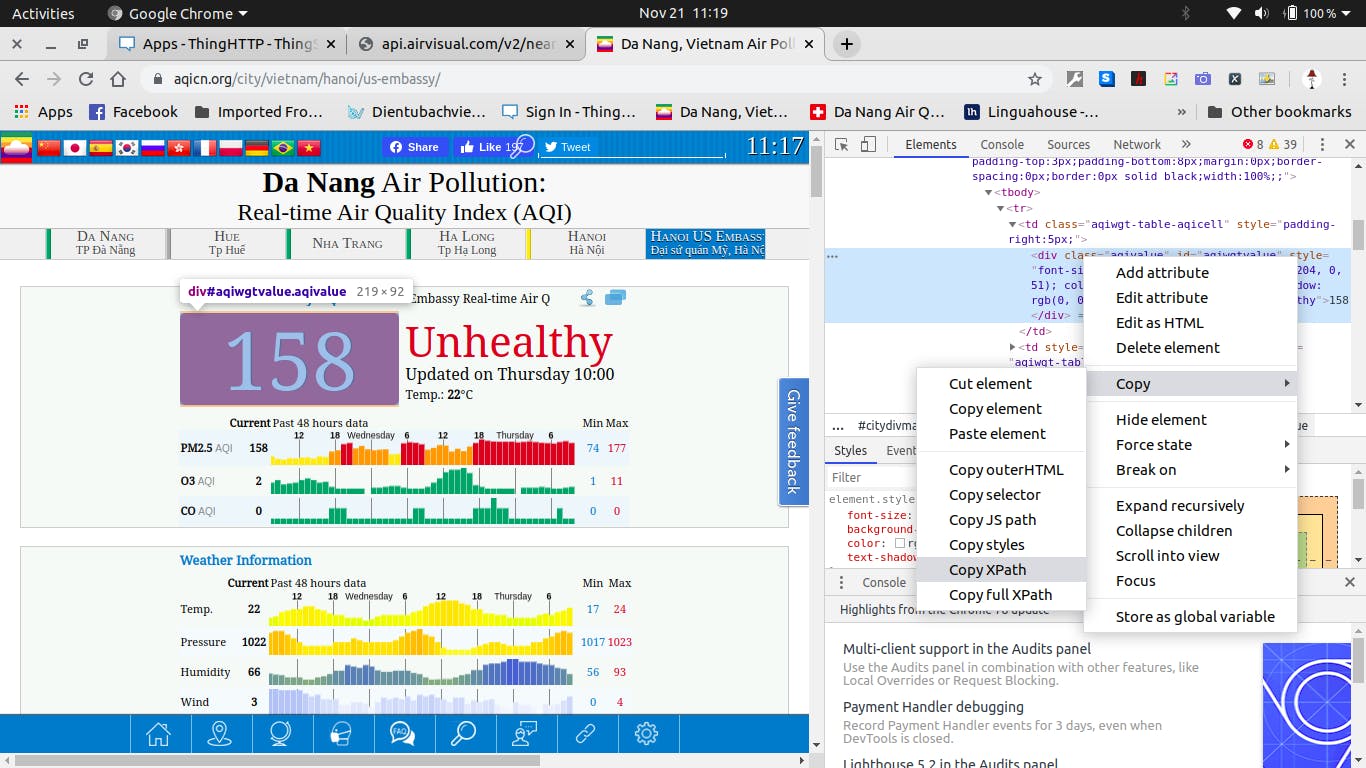Select the Vietnamese flag language
Viewport: 1366px width, 768px height.
[309, 147]
